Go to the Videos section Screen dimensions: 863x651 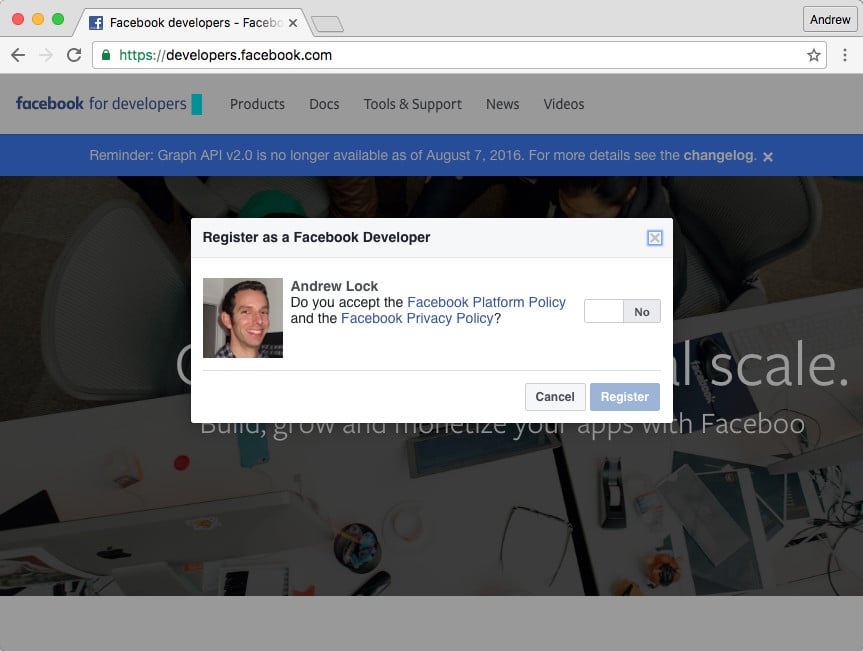[564, 104]
